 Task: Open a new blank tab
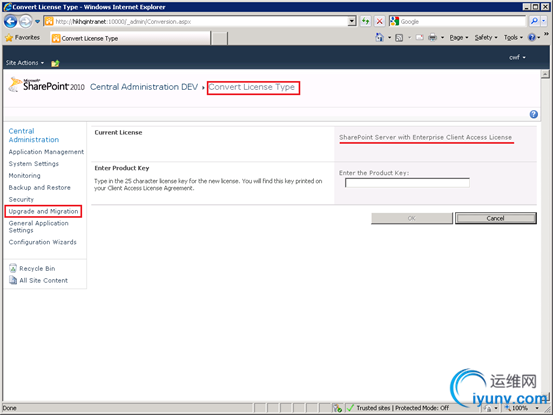[x=220, y=38]
